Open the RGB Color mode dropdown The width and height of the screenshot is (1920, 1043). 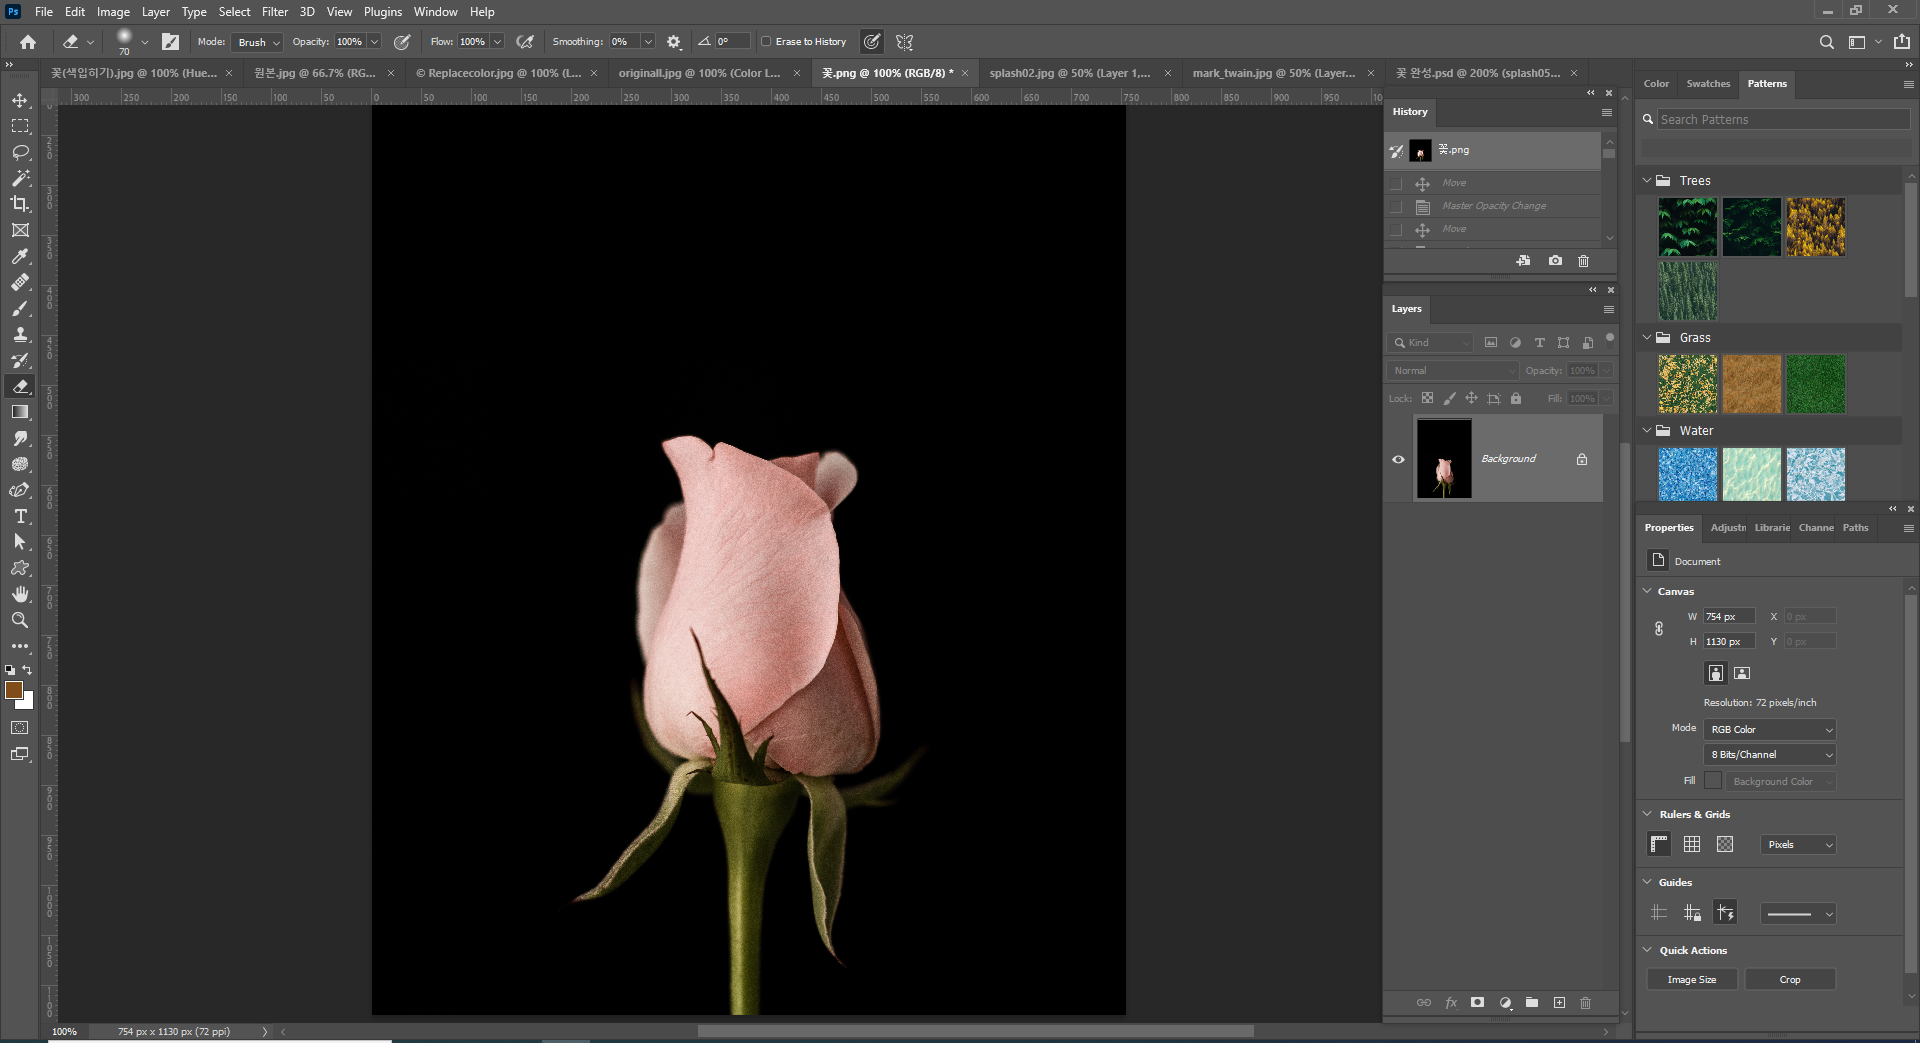coord(1770,730)
